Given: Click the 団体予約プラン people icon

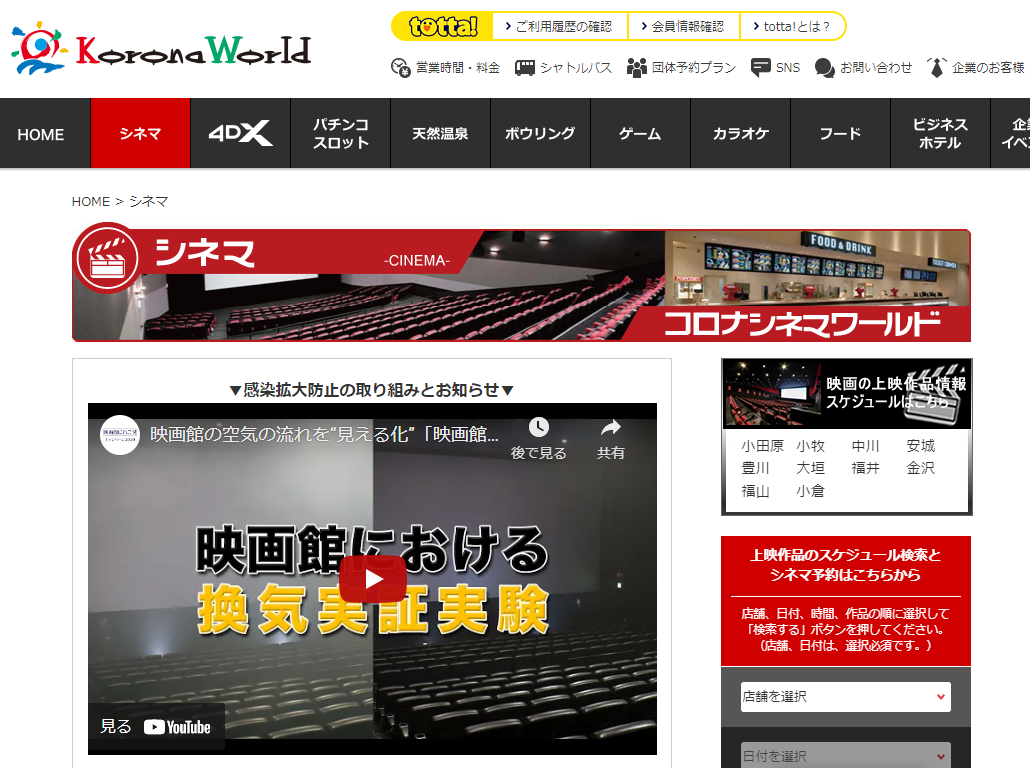Looking at the screenshot, I should [x=637, y=67].
